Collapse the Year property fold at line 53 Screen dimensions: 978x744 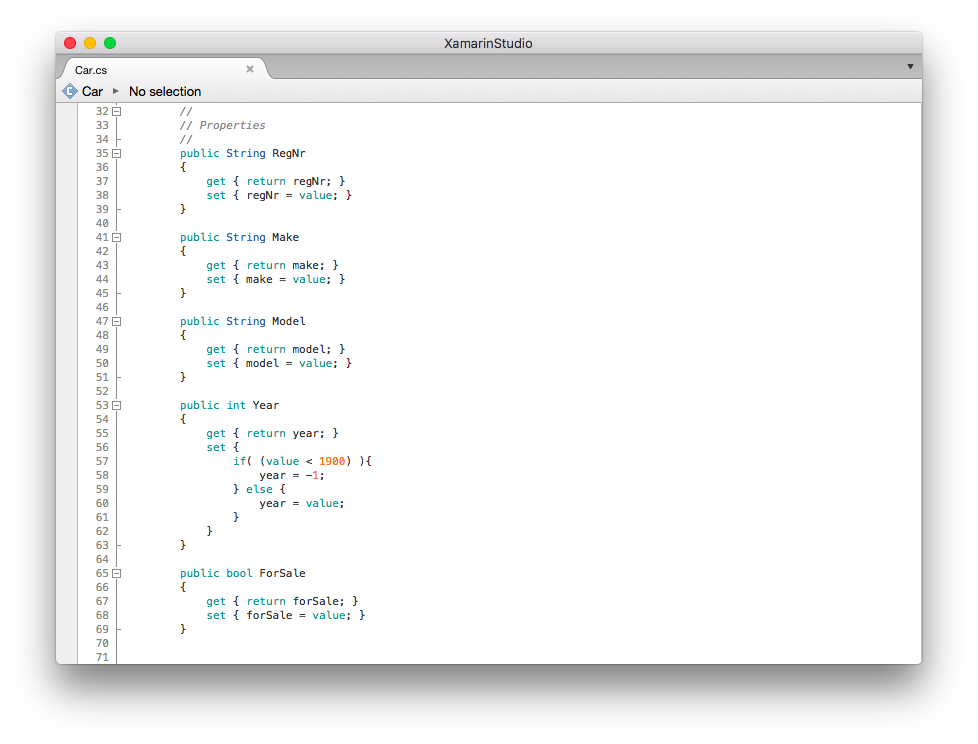pos(117,405)
